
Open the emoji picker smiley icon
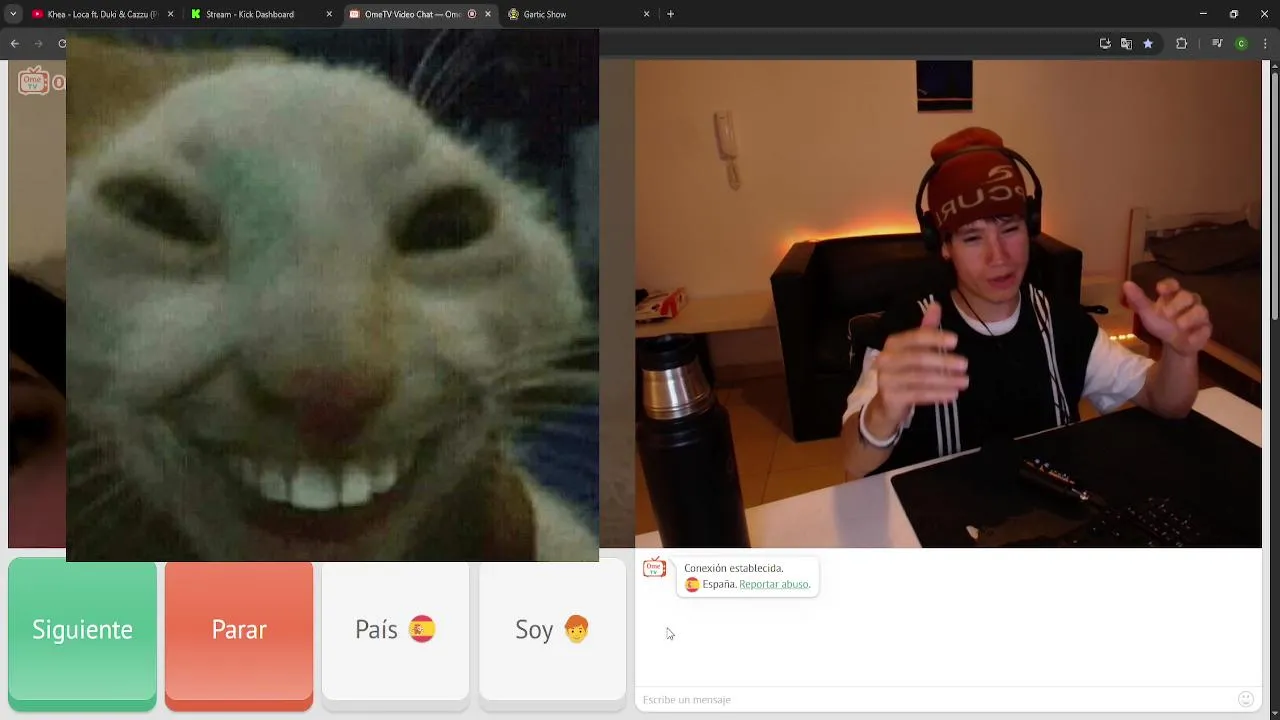(1245, 699)
